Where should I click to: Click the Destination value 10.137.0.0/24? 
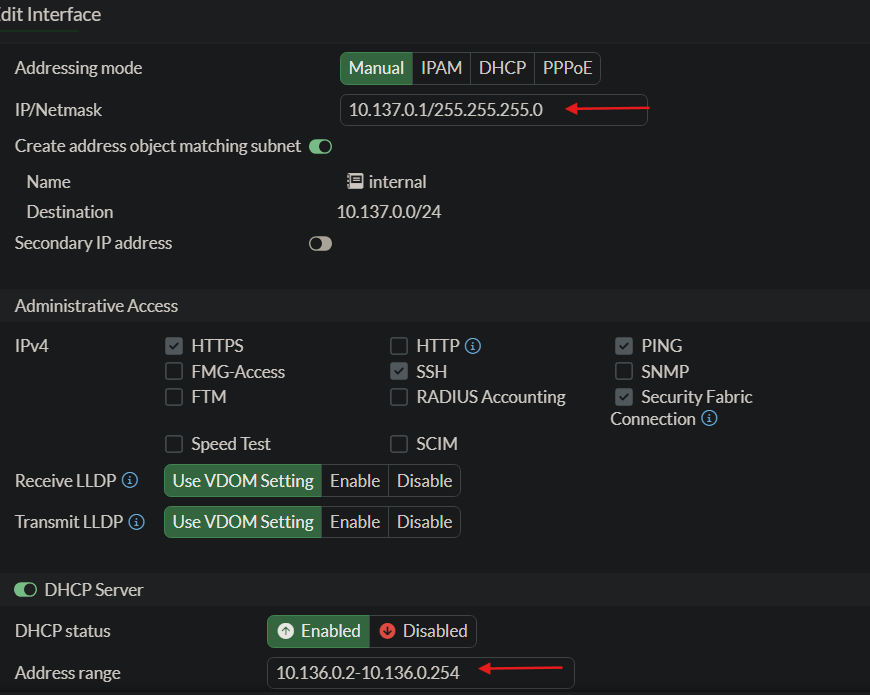[x=389, y=212]
